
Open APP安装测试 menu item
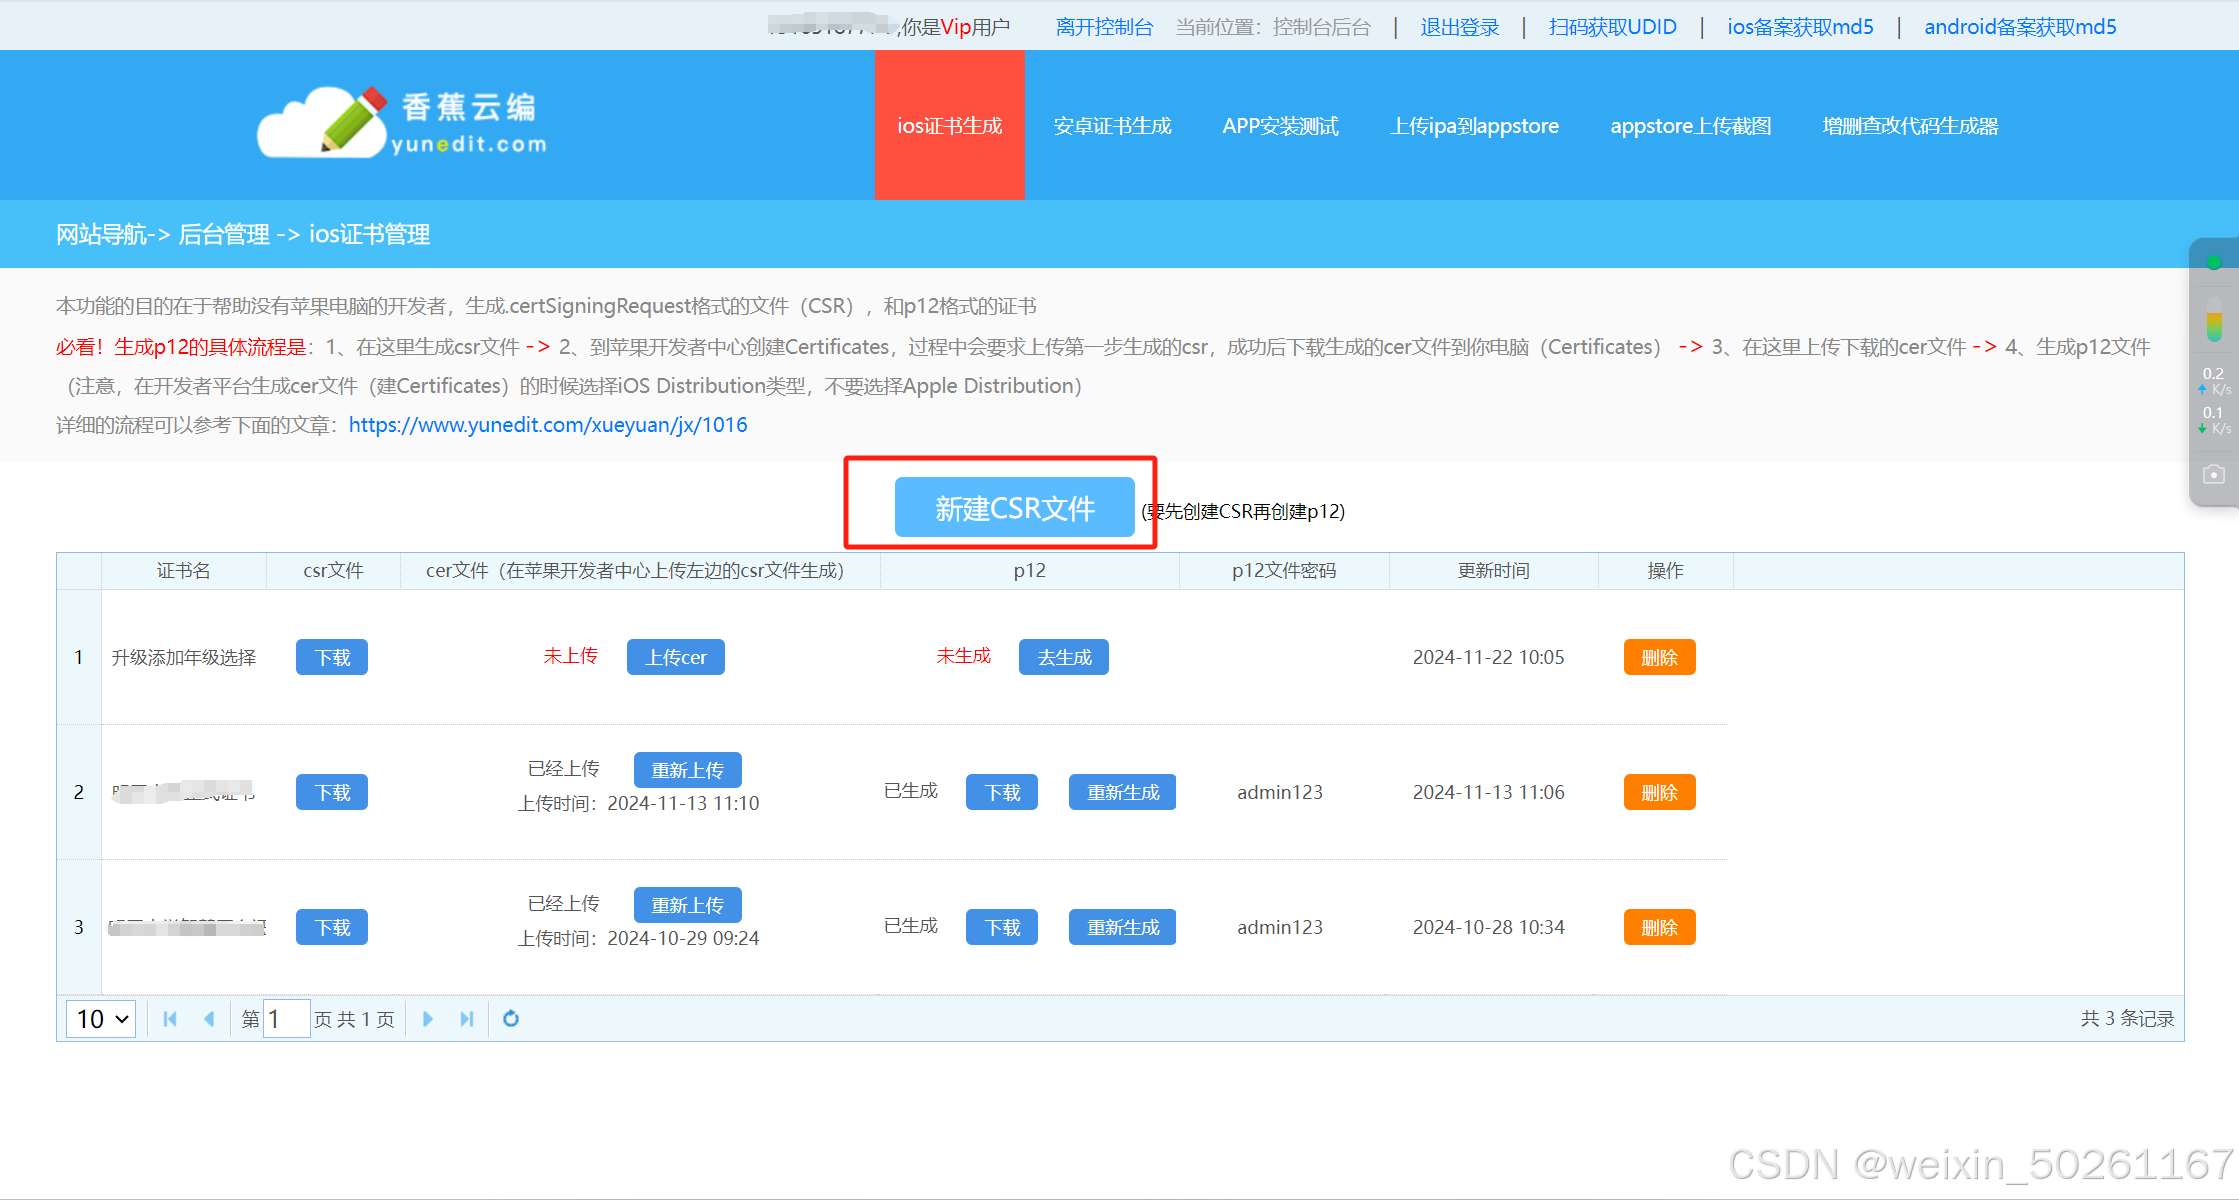coord(1280,126)
